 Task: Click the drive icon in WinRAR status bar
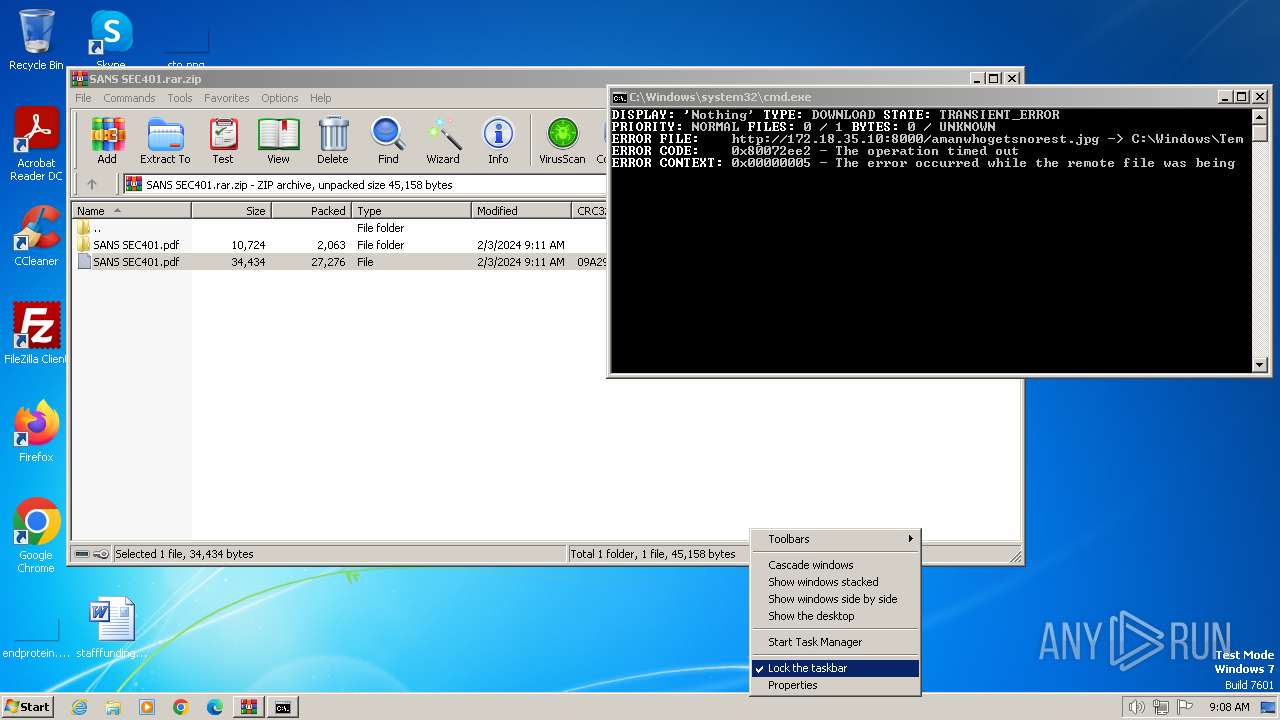(x=83, y=554)
